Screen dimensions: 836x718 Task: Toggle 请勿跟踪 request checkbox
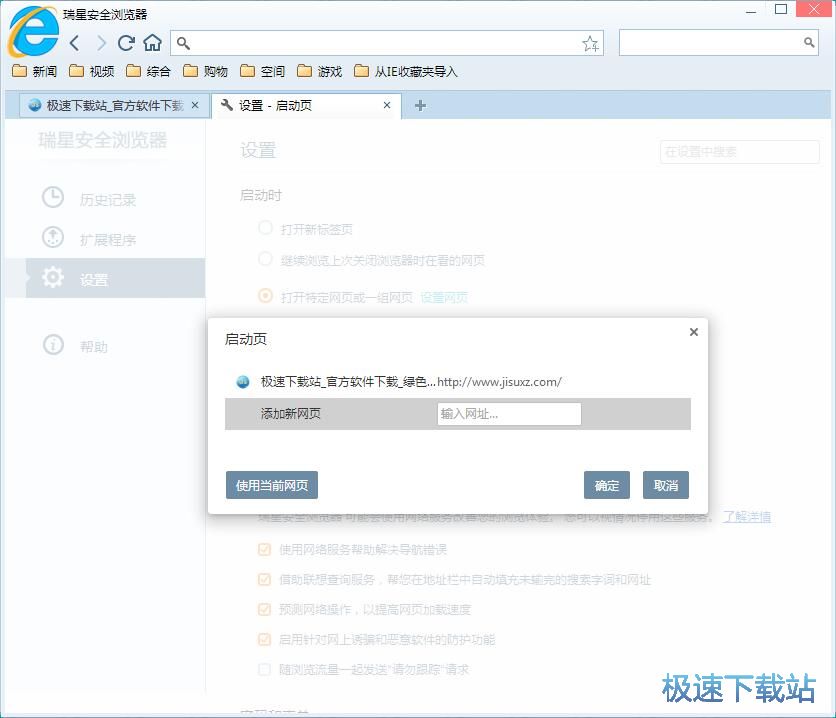264,669
